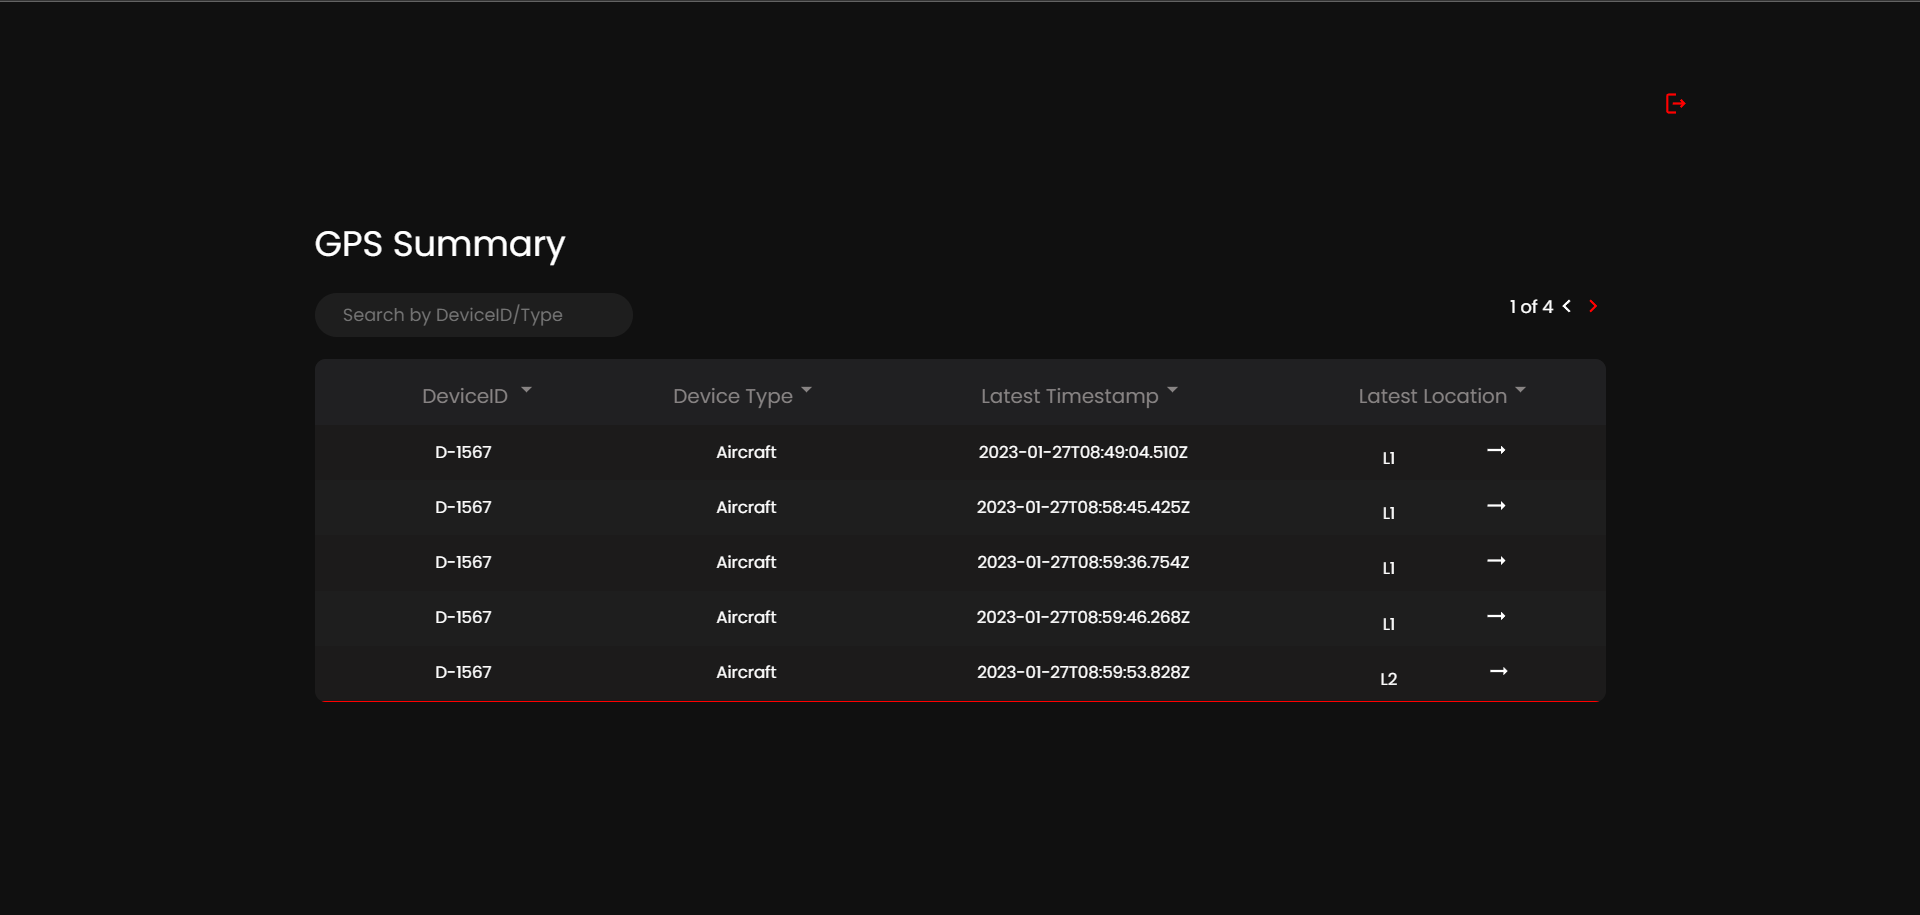Click the DeviceID column header text
The image size is (1920, 915).
(465, 396)
